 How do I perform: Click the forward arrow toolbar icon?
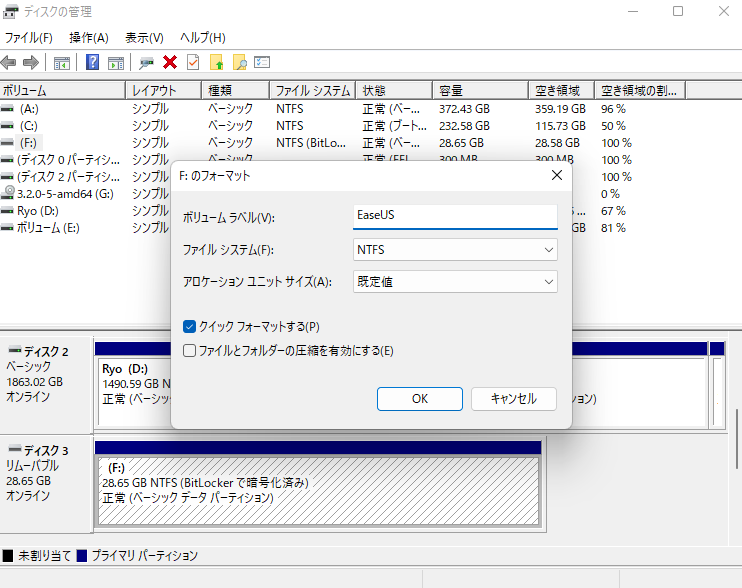31,62
